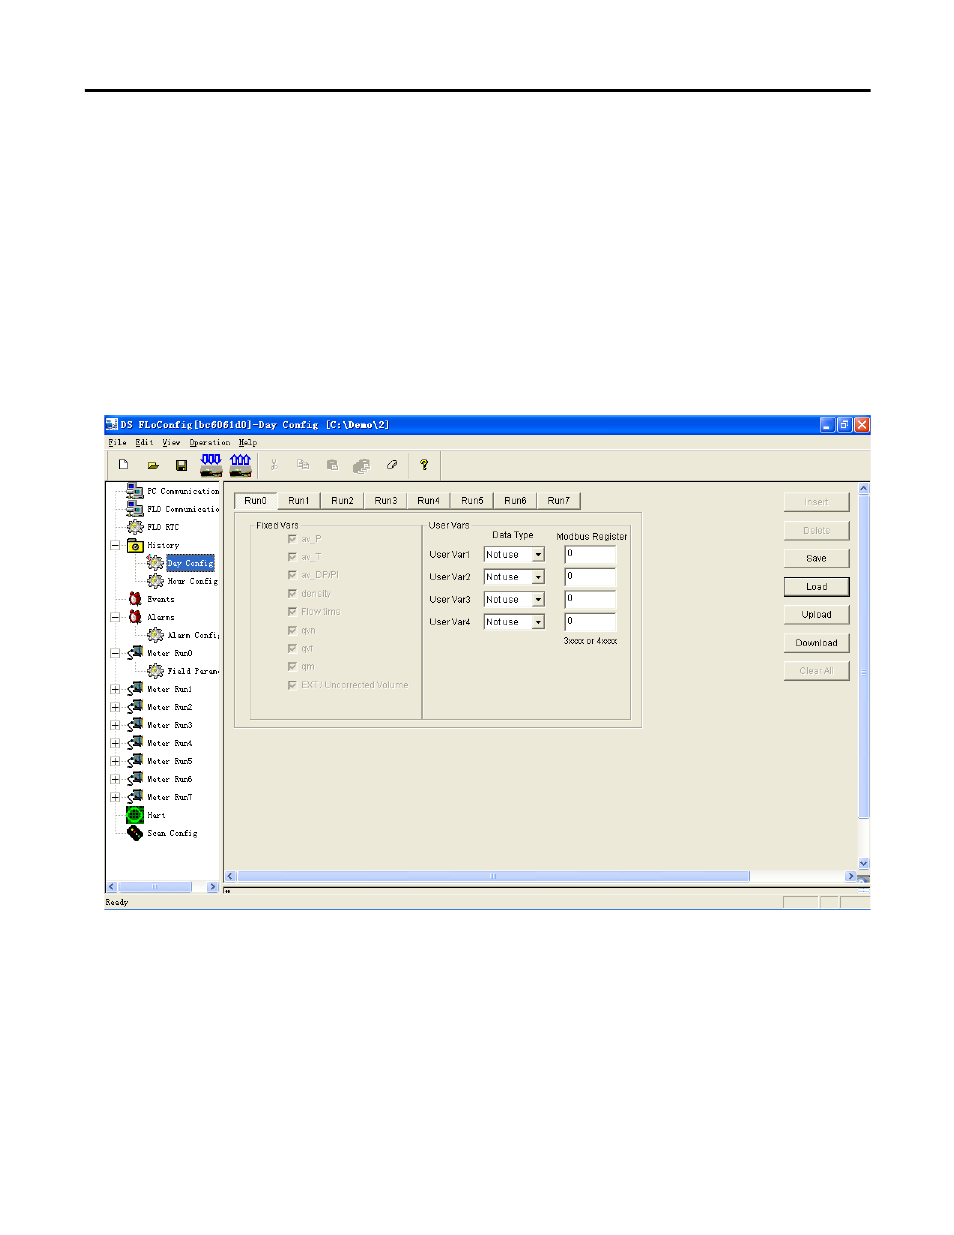Click the eraser toolbar icon
This screenshot has height=1235, width=954.
pos(392,465)
